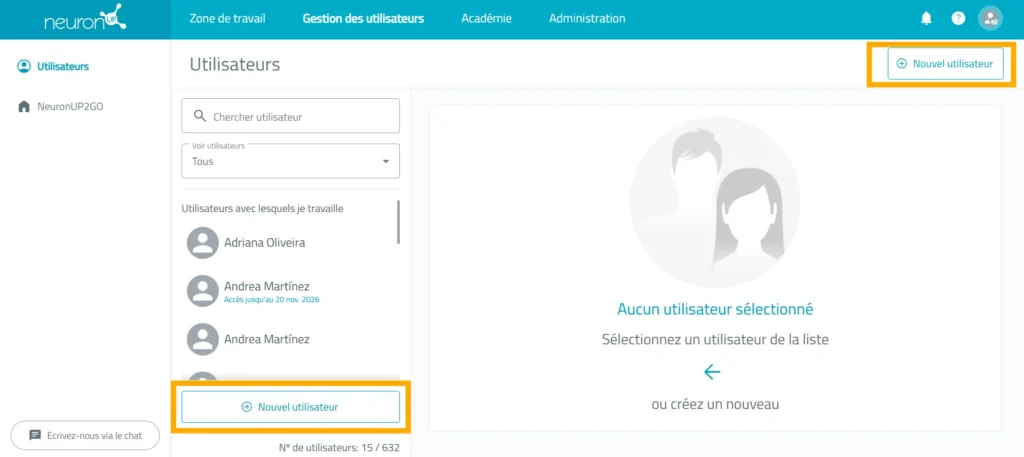Click the teal left arrow icon
Image resolution: width=1024 pixels, height=457 pixels.
pyautogui.click(x=712, y=372)
